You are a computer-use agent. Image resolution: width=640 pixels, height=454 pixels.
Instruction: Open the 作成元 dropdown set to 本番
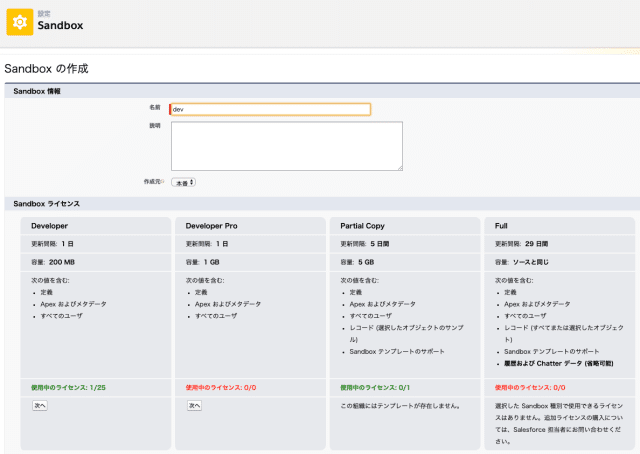[x=183, y=182]
